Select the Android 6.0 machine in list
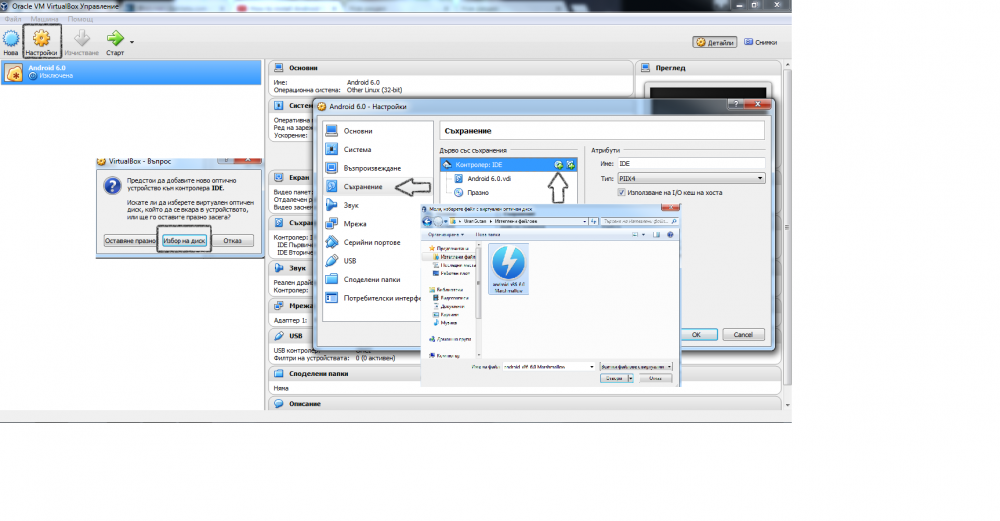 pyautogui.click(x=131, y=72)
